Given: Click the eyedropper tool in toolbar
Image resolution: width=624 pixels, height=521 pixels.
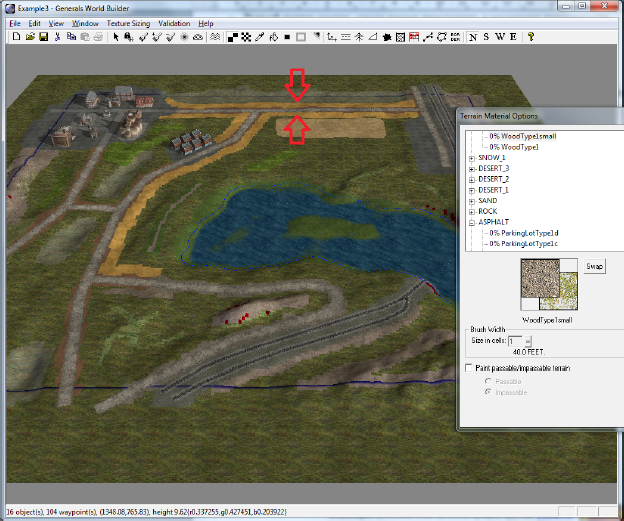Looking at the screenshot, I should coord(259,37).
